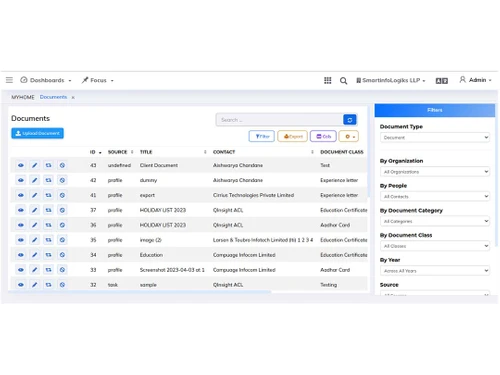The height and width of the screenshot is (375, 500).
Task: View document 33 Screenshot row
Action: click(21, 270)
